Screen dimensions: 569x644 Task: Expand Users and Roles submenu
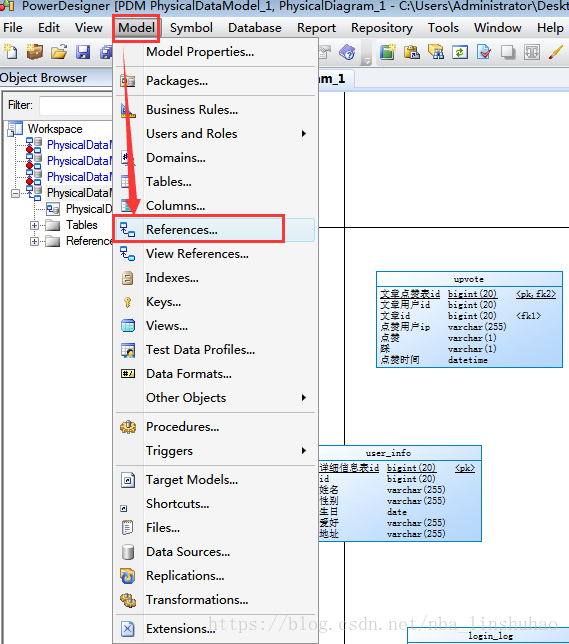(x=214, y=134)
